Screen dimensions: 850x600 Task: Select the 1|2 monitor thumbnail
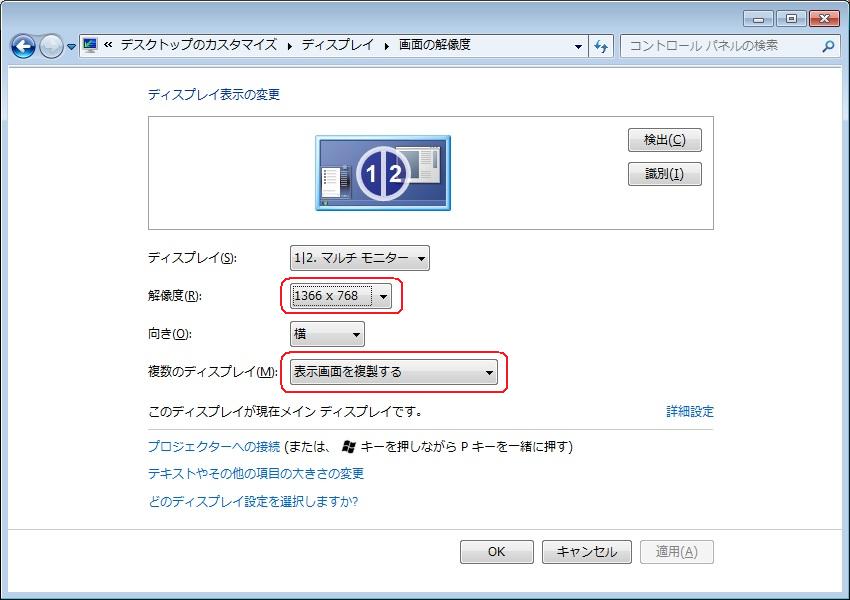tap(383, 173)
